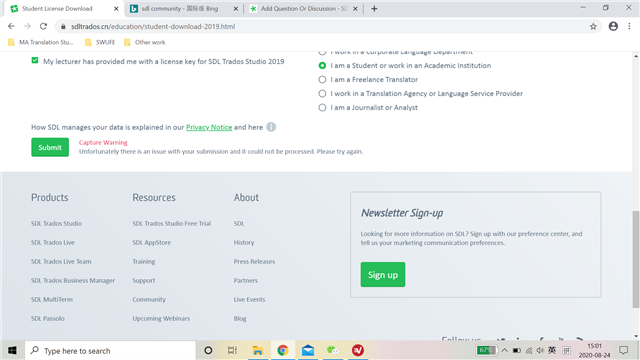
Task: Open the SDL Trados Studio Free Trial link
Action: pos(171,223)
